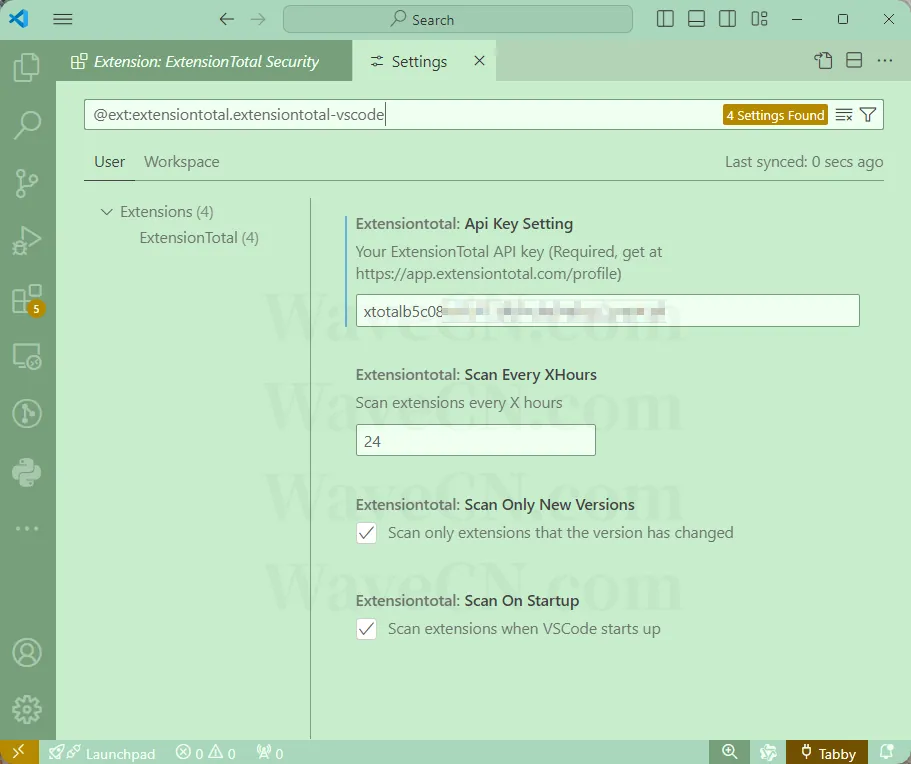Open forwarded ports indicator in status bar
The width and height of the screenshot is (911, 764).
270,753
